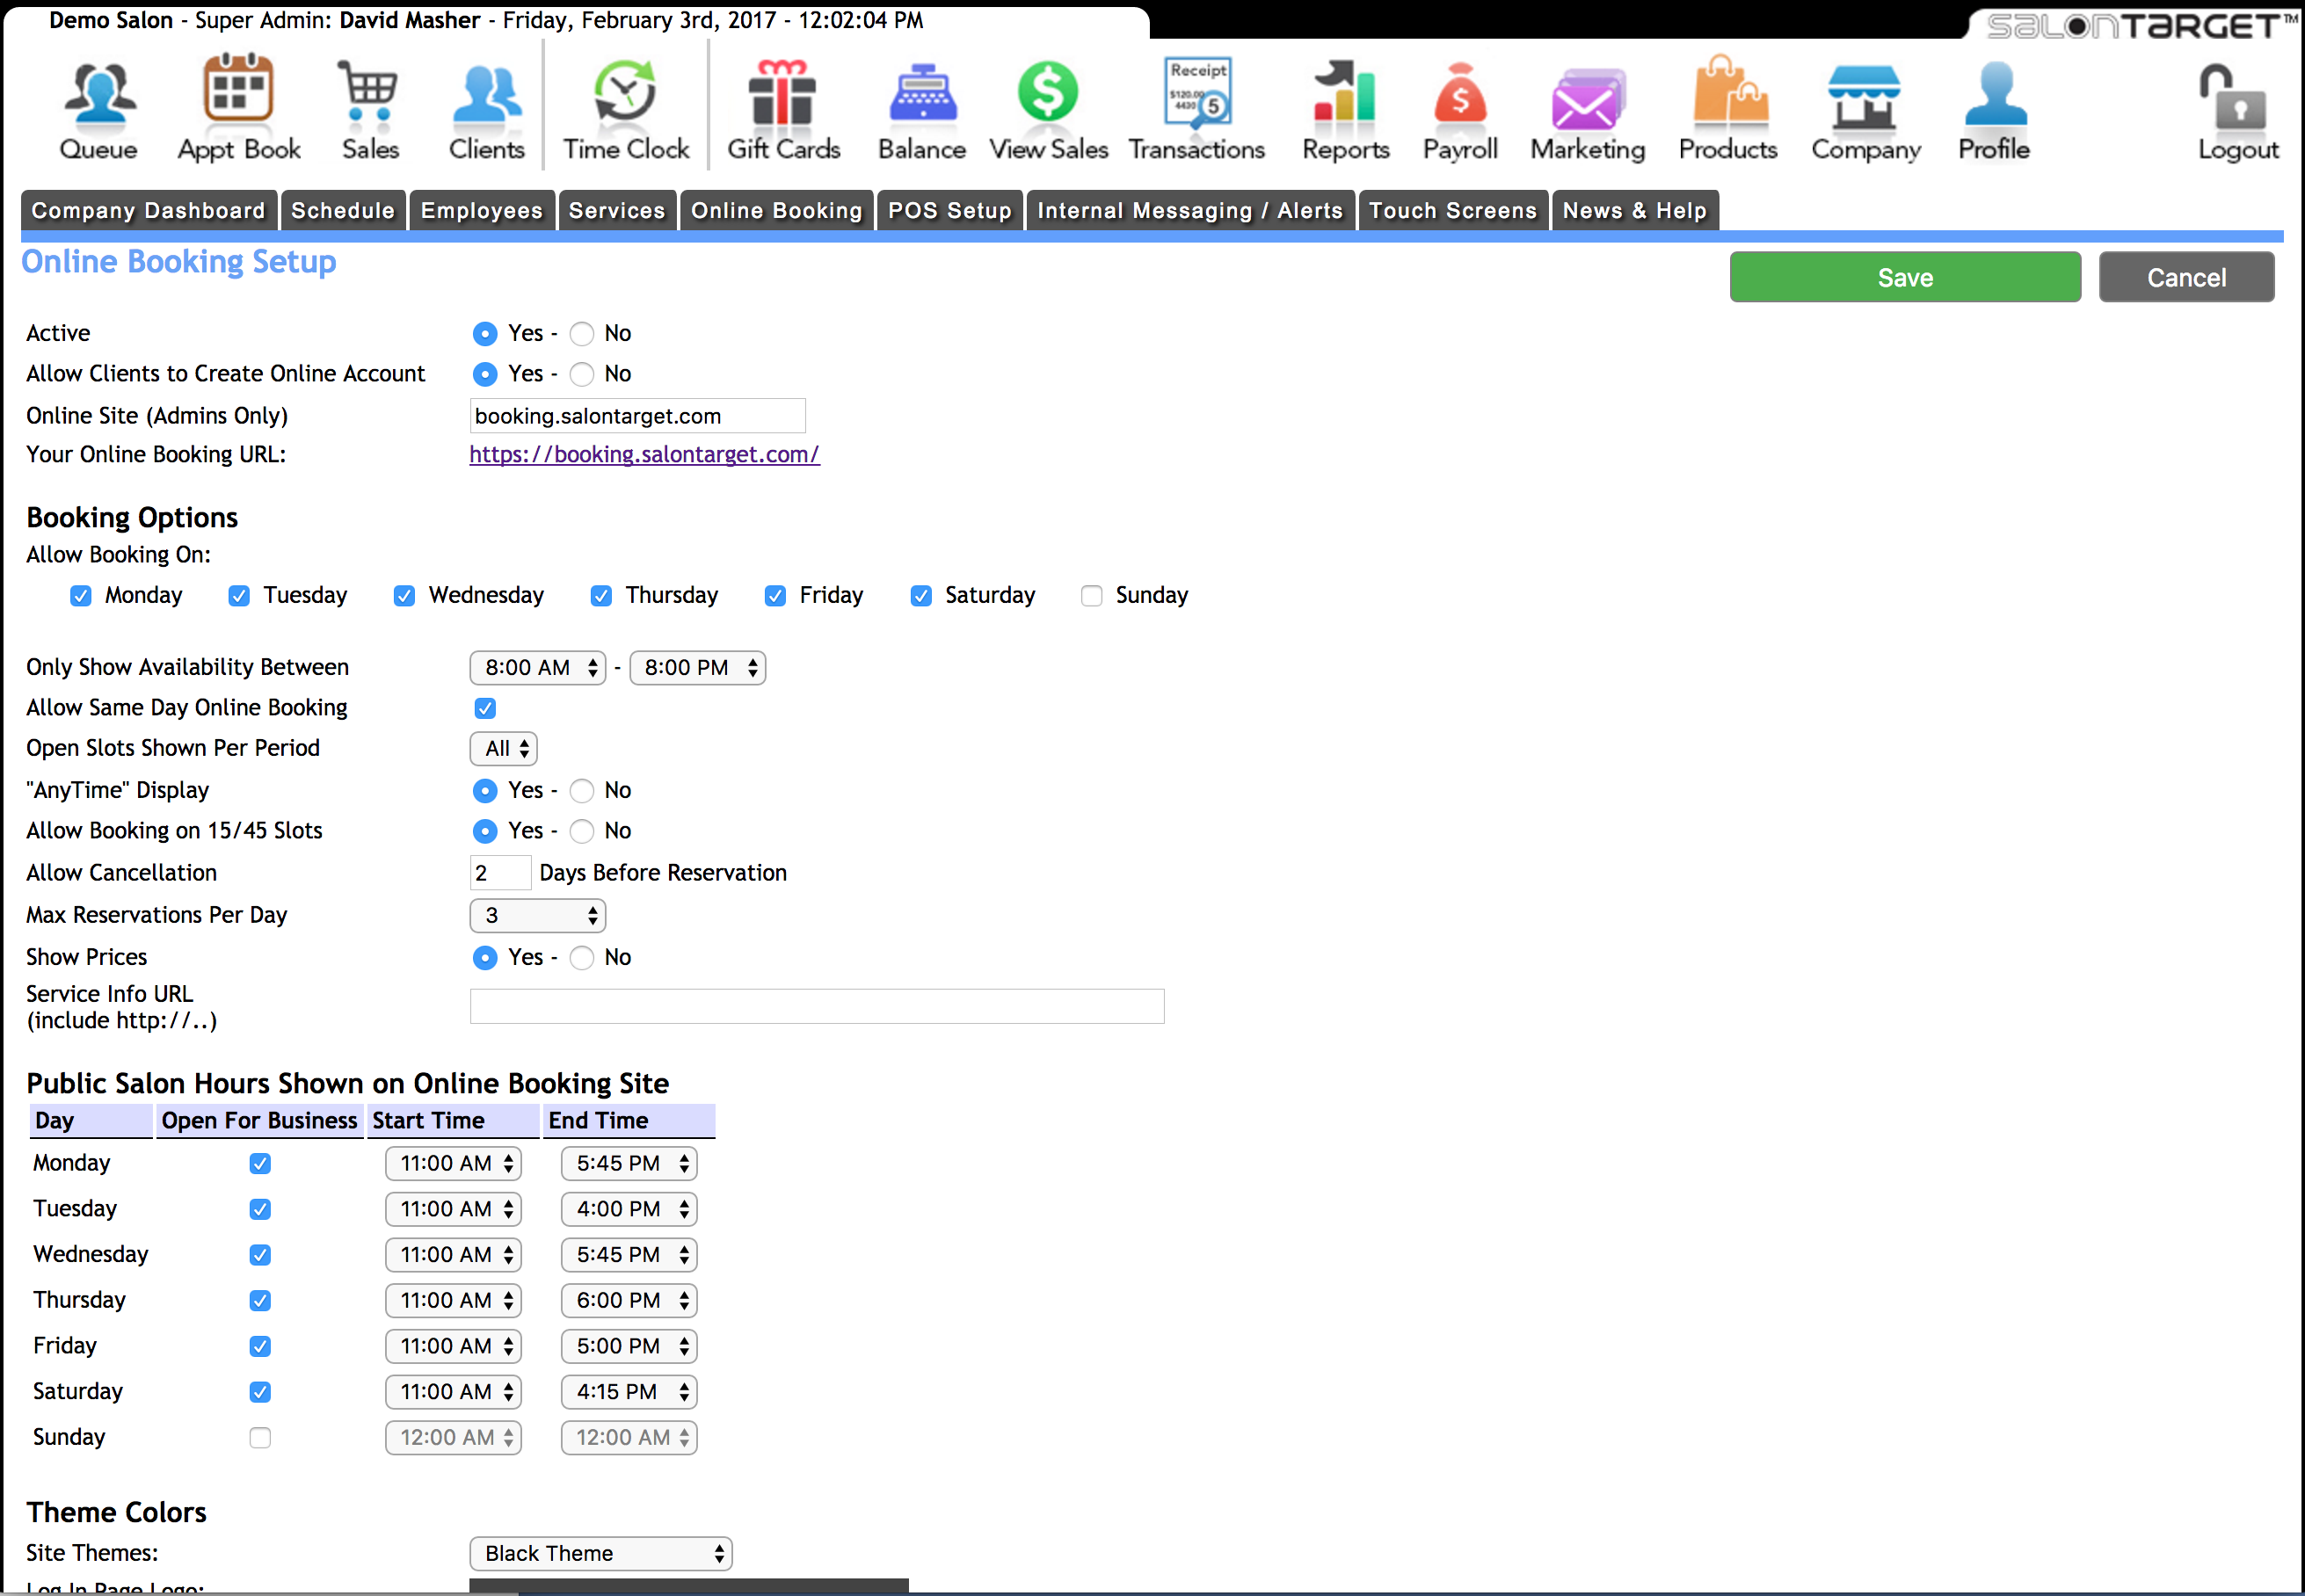Expand Max Reservations Per Day dropdown
The width and height of the screenshot is (2305, 1596).
(x=538, y=916)
